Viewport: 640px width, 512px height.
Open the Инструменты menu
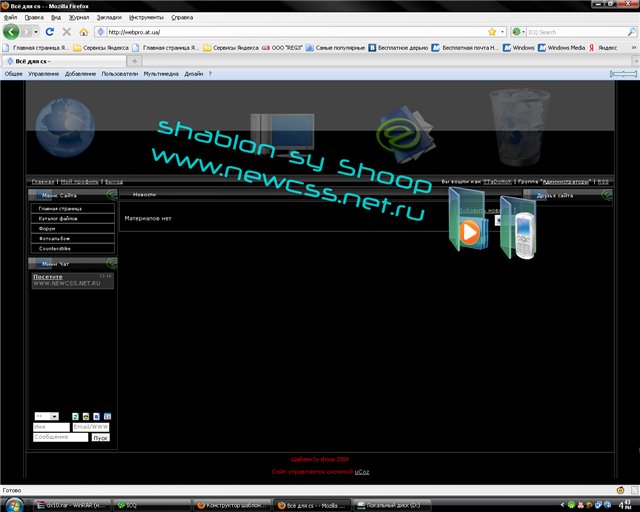(x=146, y=18)
